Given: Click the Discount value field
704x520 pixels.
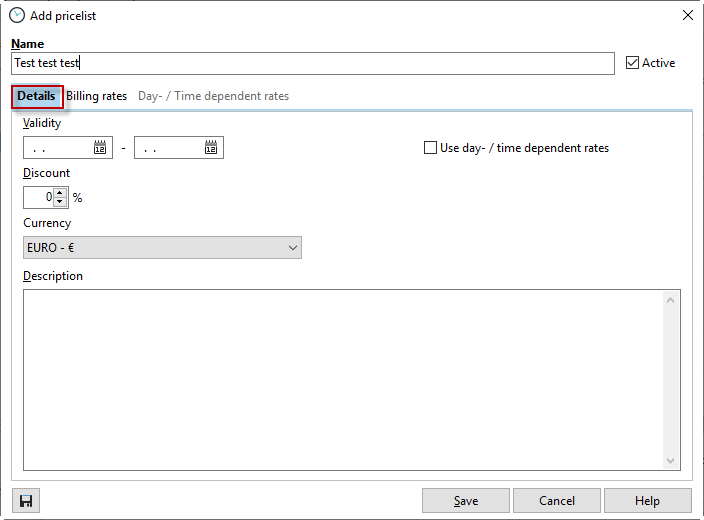Looking at the screenshot, I should (x=38, y=198).
